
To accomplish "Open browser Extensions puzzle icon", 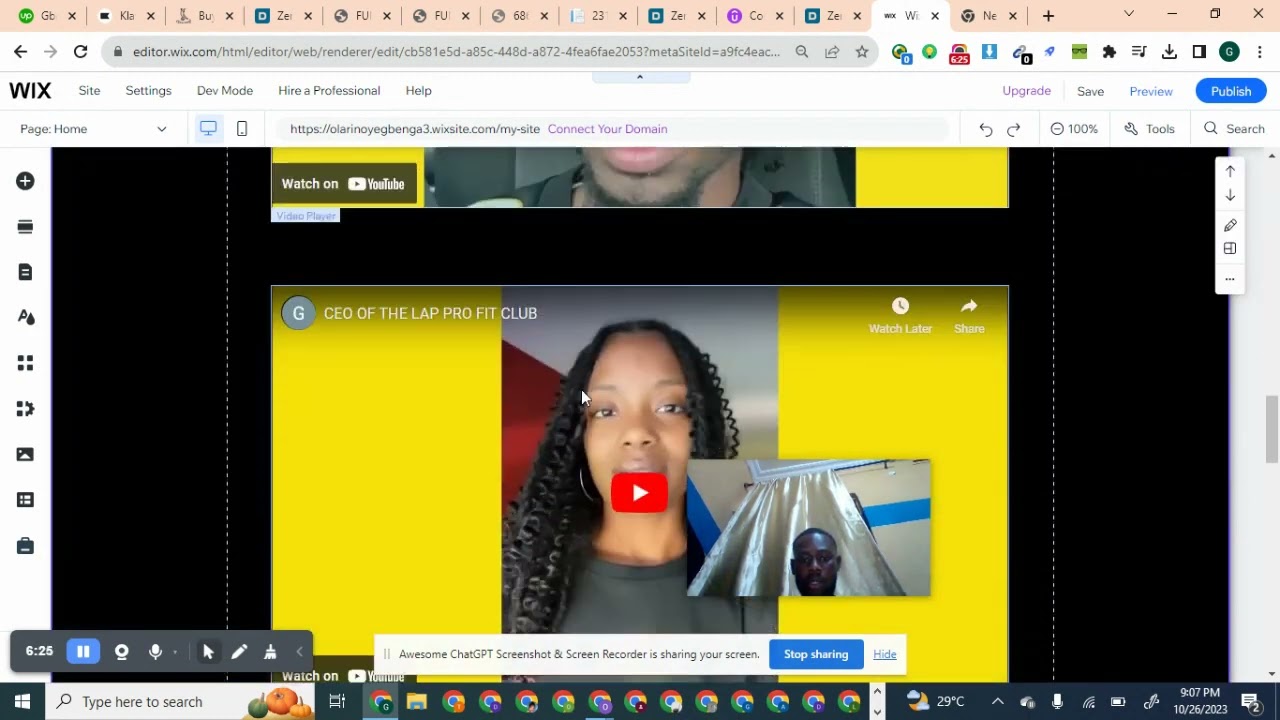I will (x=1109, y=52).
